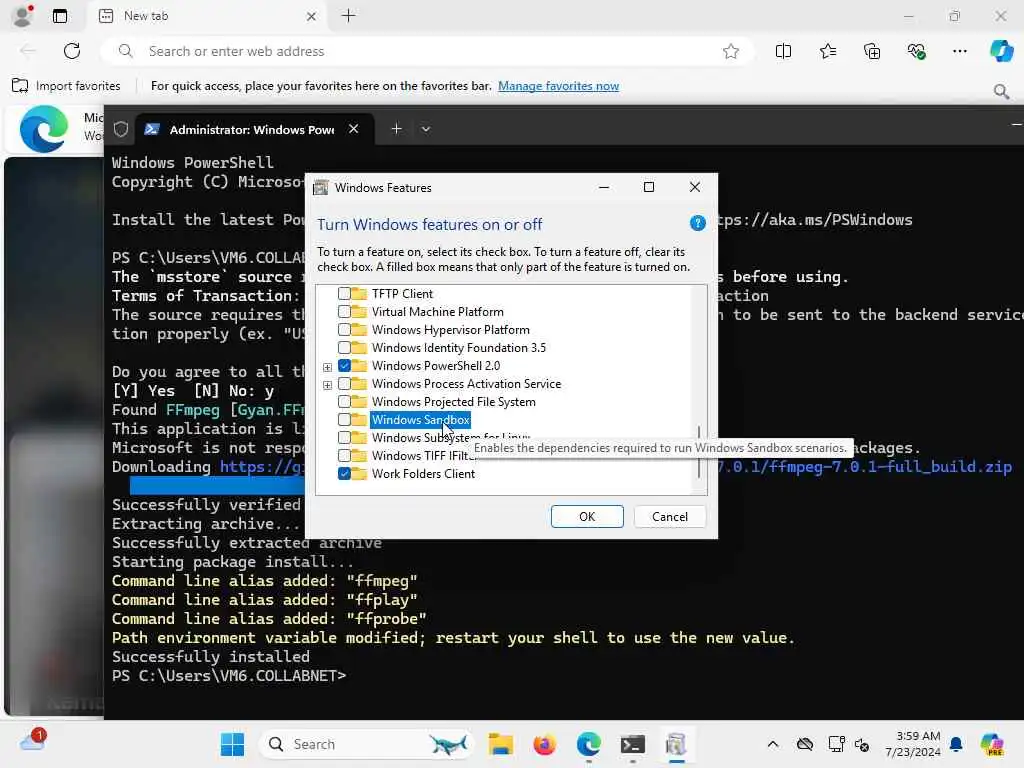
Task: Expand Windows Process Activation Service node
Action: pos(327,385)
